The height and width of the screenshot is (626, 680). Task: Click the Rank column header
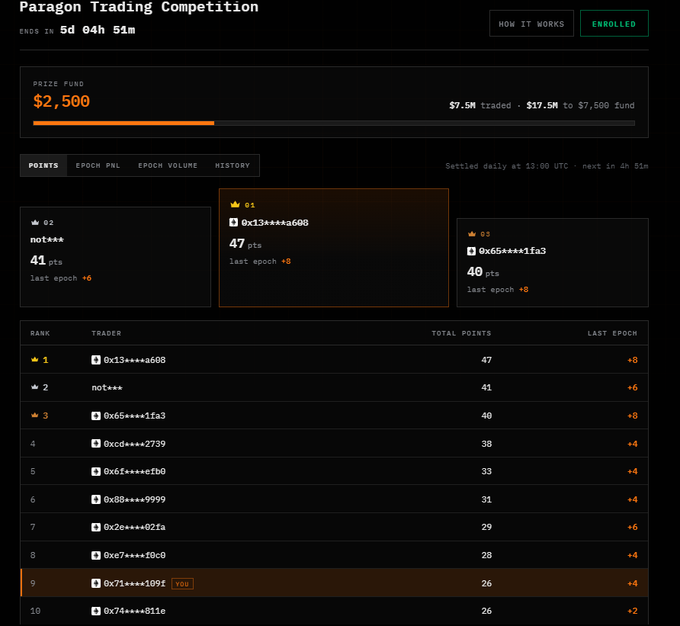tap(40, 333)
